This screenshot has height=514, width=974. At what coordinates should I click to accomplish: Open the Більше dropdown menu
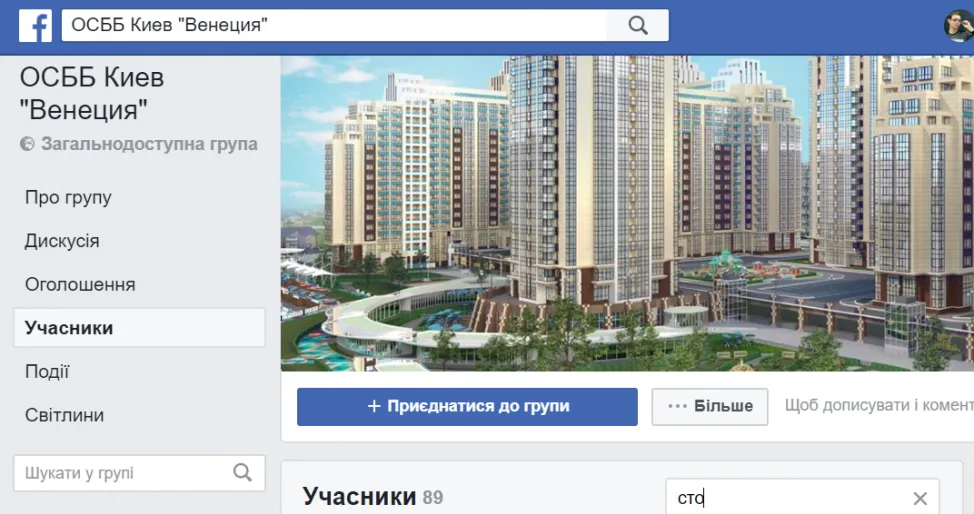(x=709, y=407)
